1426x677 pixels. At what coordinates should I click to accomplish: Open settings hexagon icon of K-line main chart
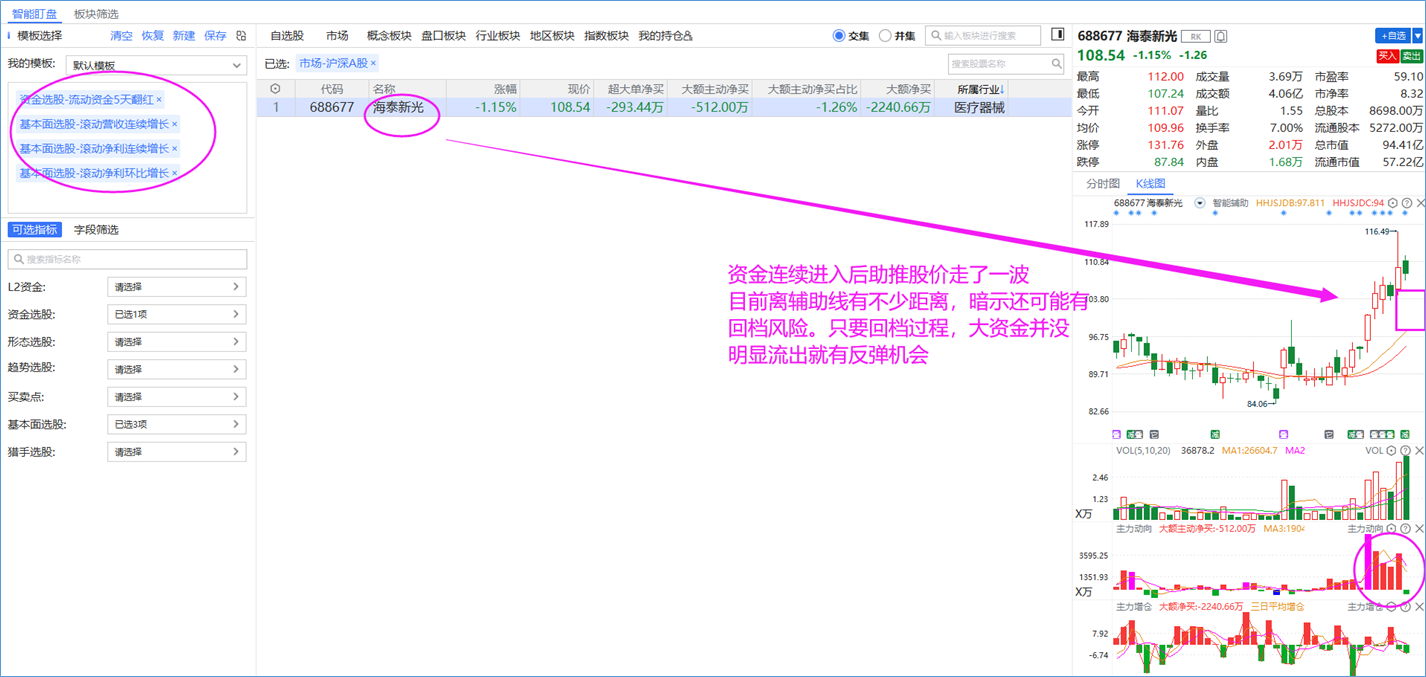(1392, 203)
